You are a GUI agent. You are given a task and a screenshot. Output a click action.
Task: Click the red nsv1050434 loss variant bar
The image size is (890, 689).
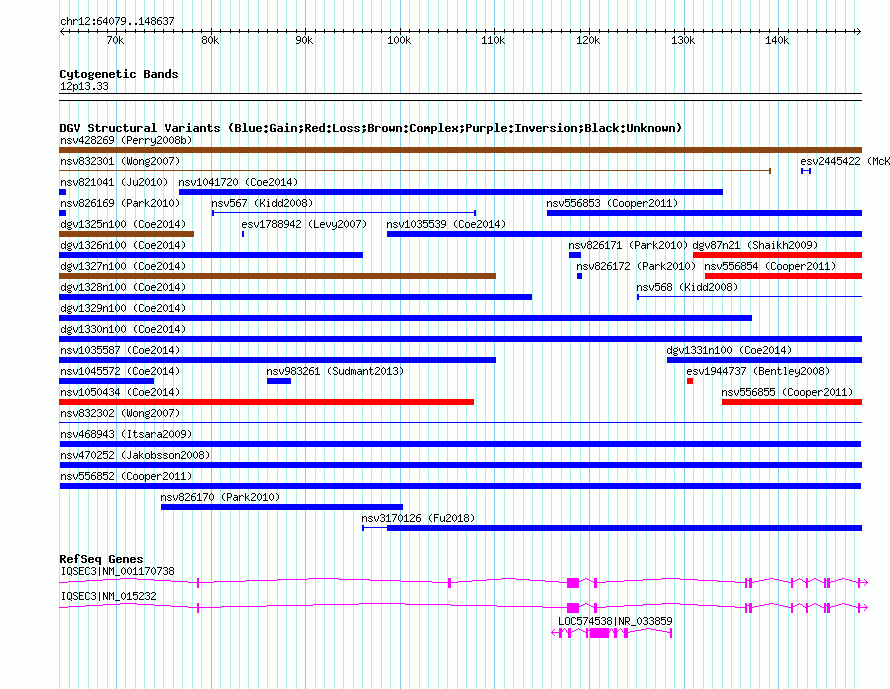tap(266, 402)
